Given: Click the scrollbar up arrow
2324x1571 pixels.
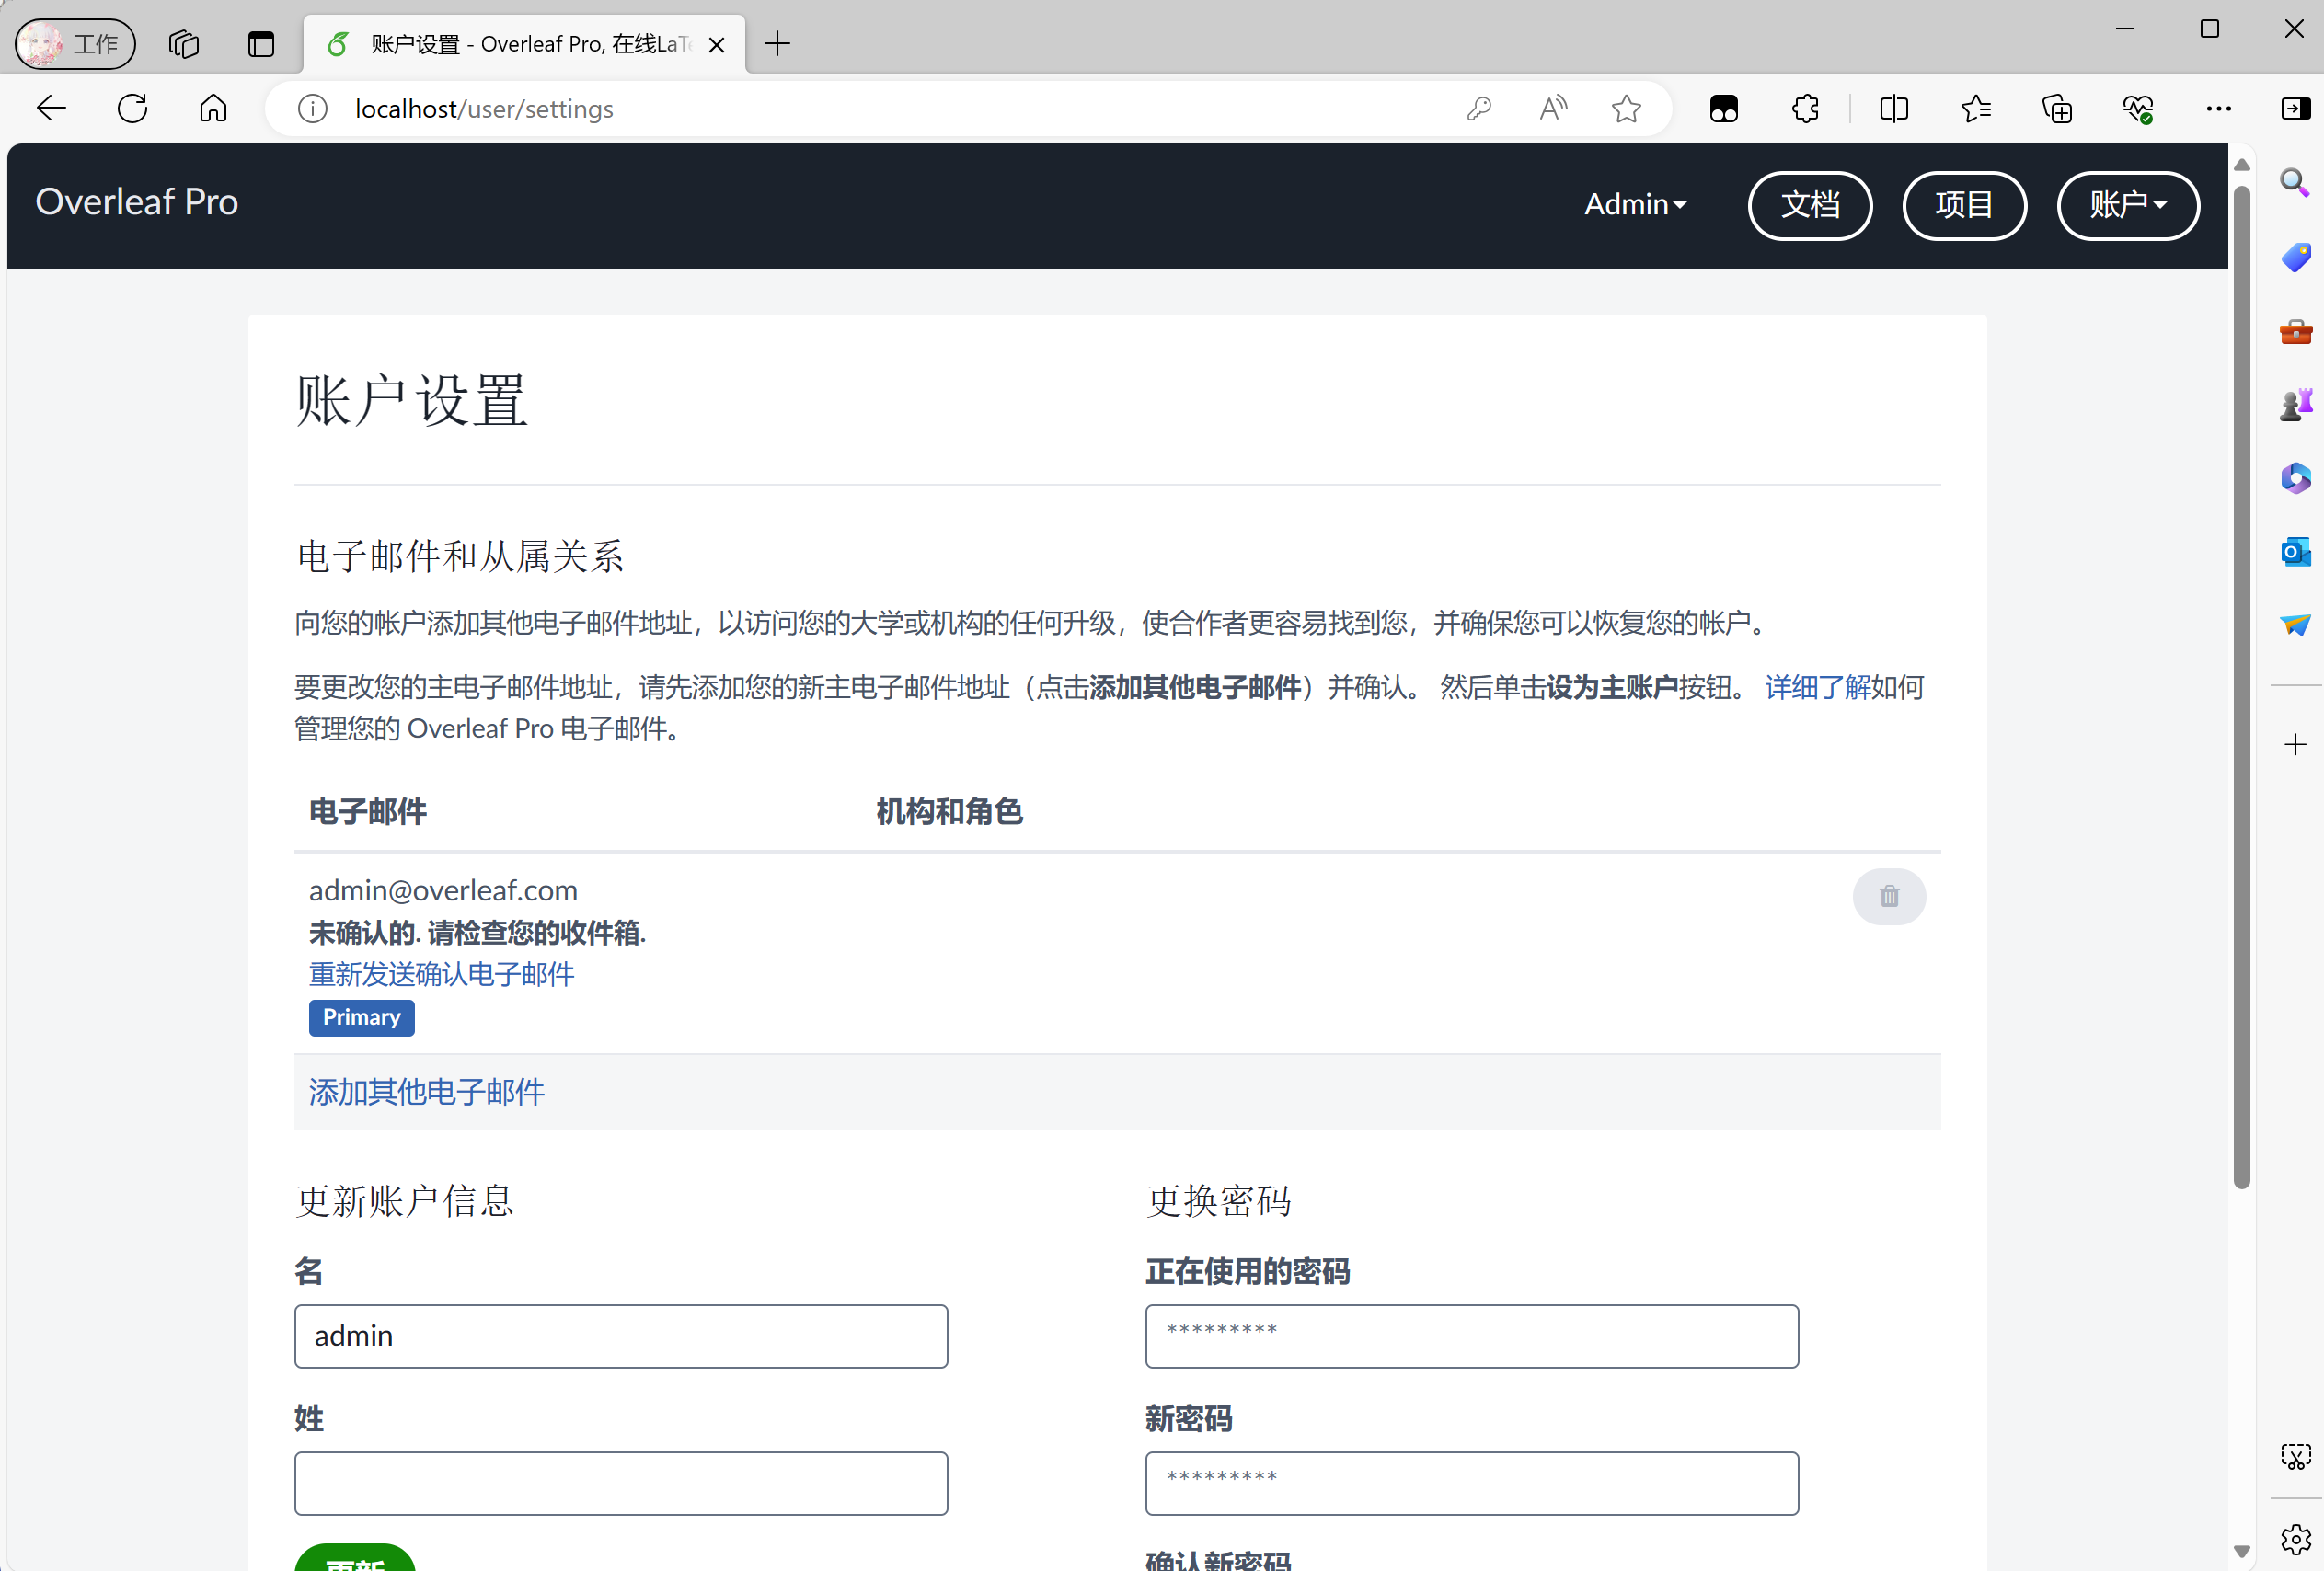Looking at the screenshot, I should (2242, 164).
